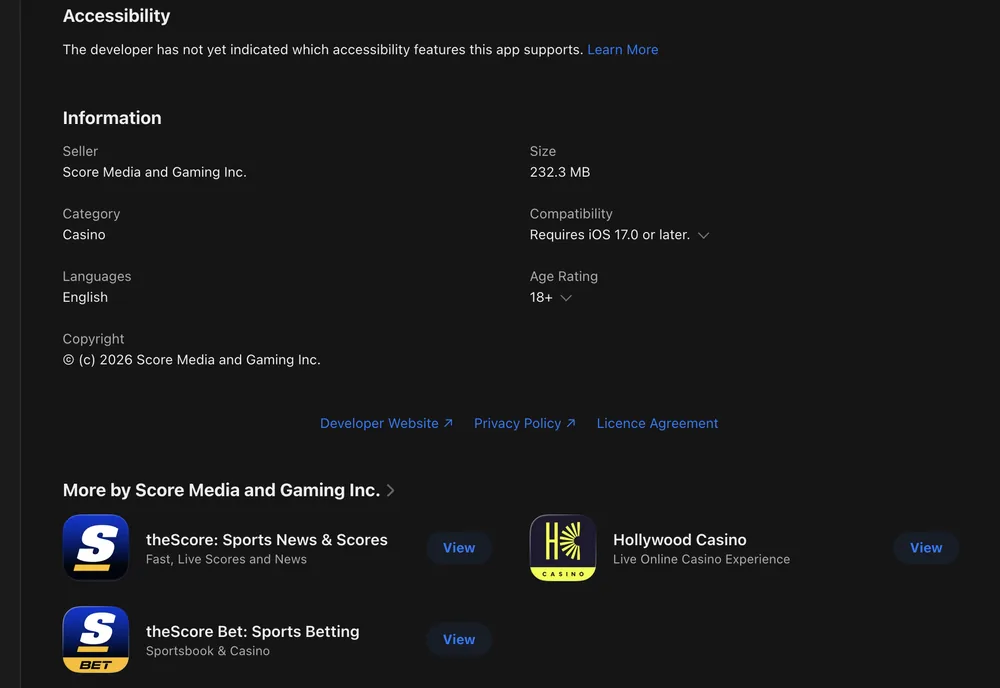Click the Casino category value

tap(84, 235)
